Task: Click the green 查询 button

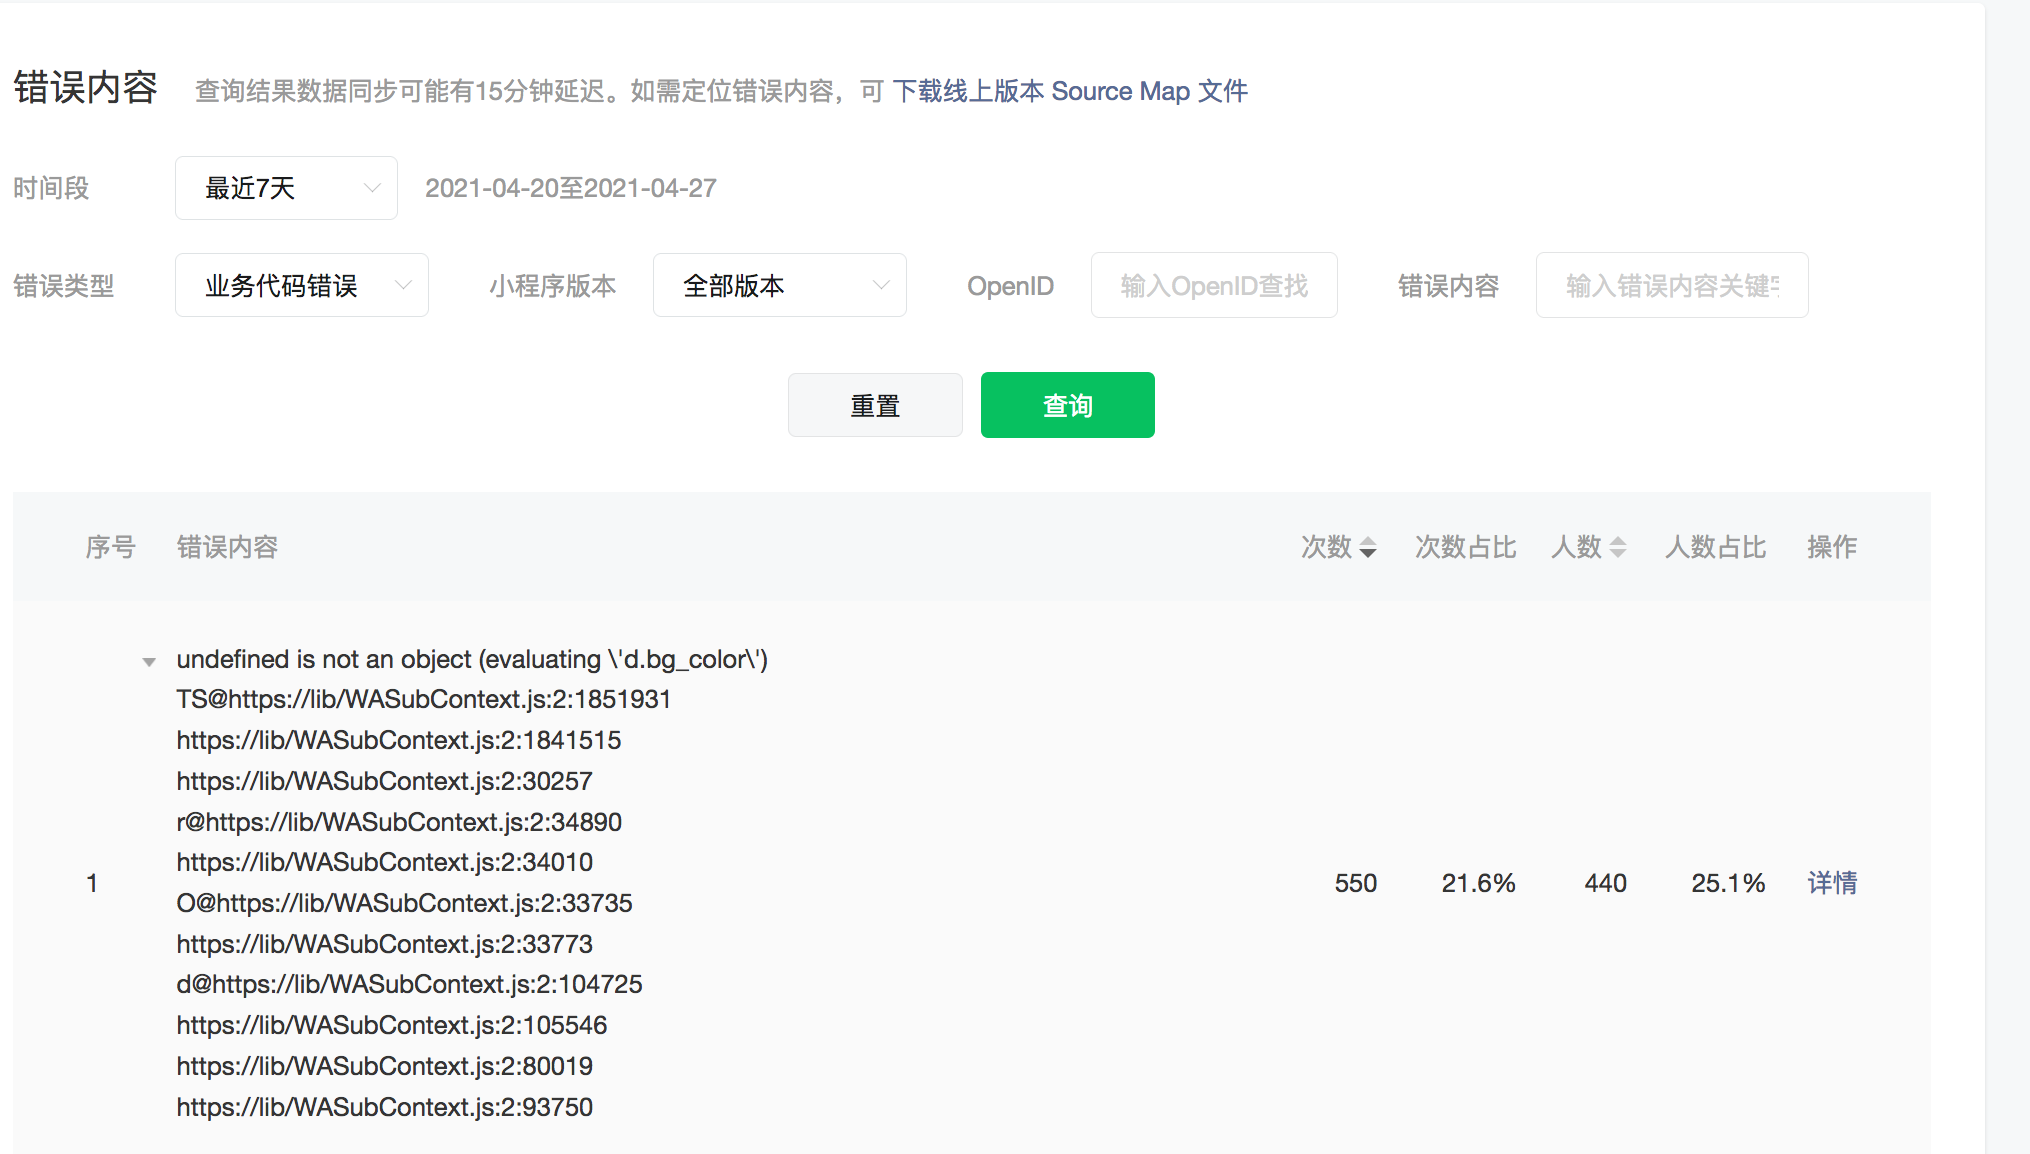Action: pos(1067,405)
